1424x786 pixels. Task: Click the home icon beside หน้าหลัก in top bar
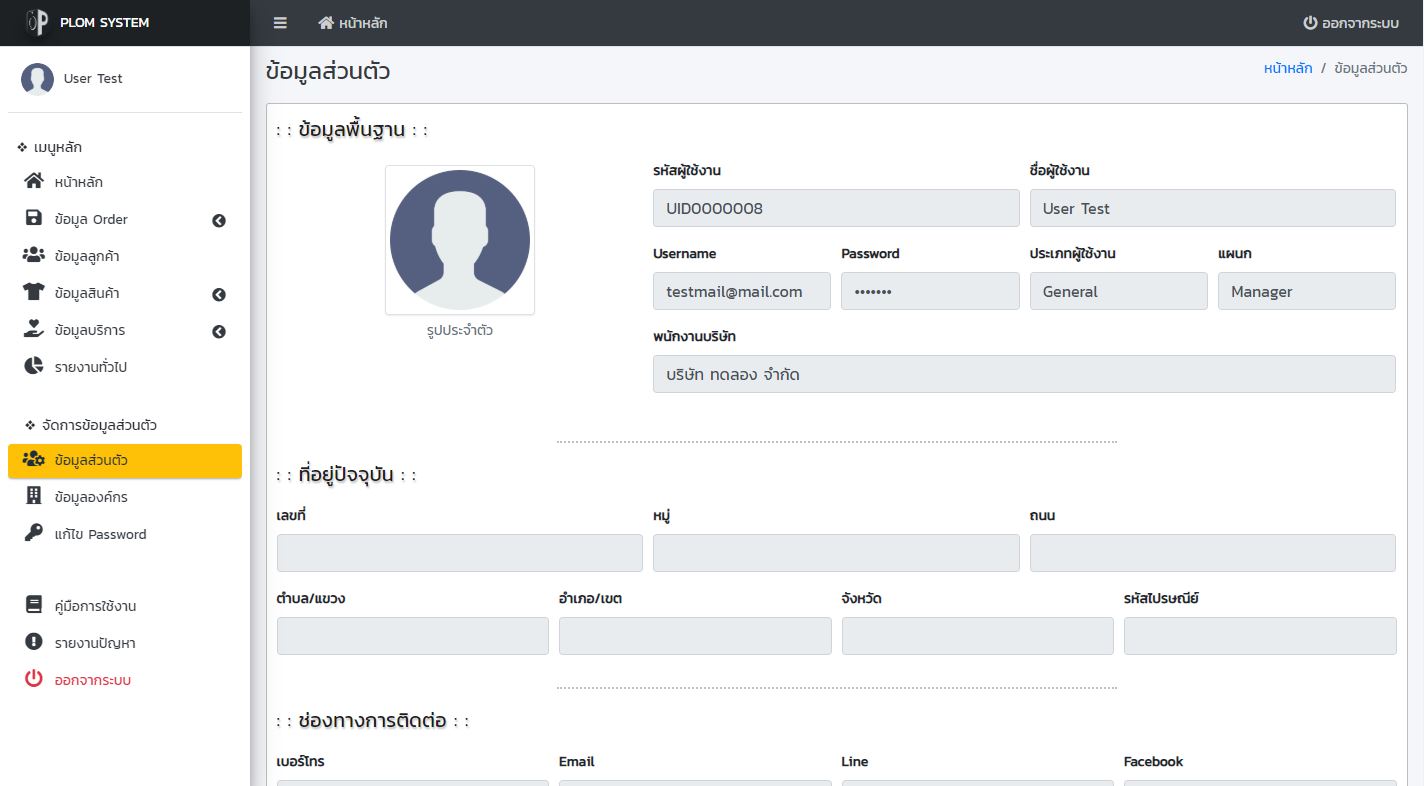[x=326, y=23]
